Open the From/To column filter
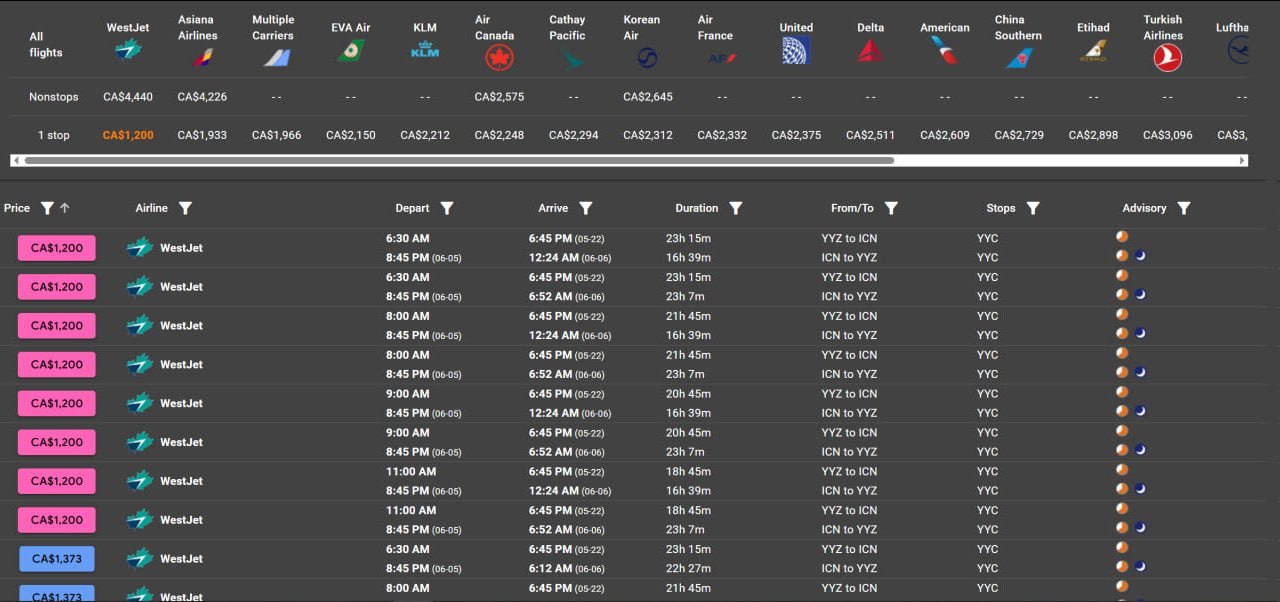This screenshot has width=1280, height=602. click(x=891, y=208)
